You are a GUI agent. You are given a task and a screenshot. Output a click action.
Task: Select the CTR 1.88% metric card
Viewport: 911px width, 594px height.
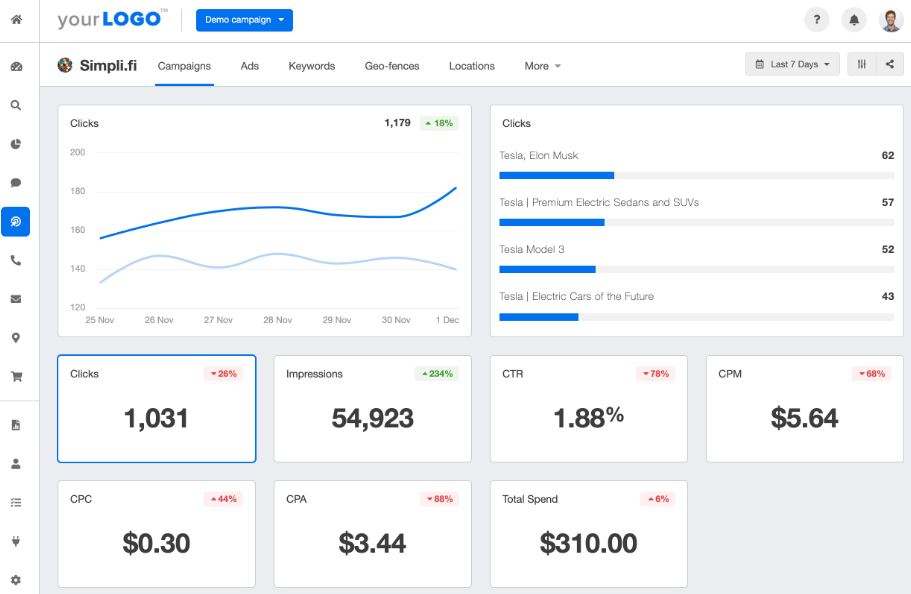589,409
